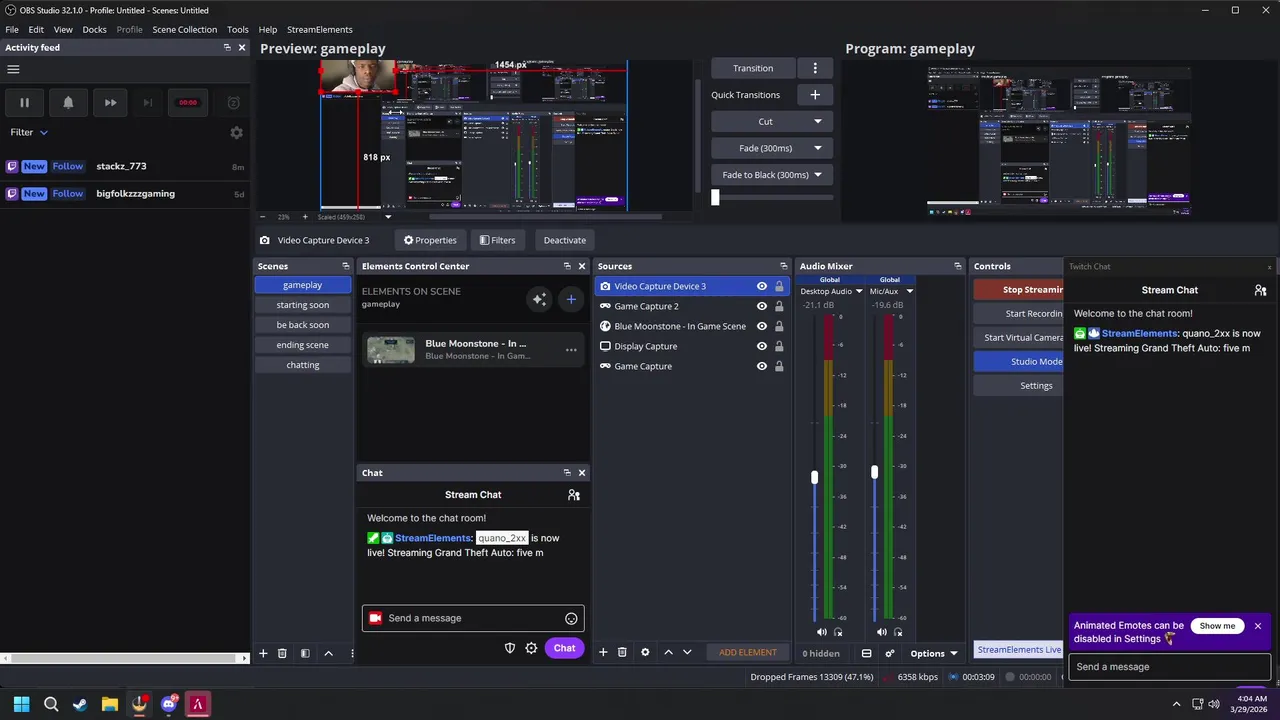Remove selected scene with trash icon
The width and height of the screenshot is (1280, 720).
pyautogui.click(x=282, y=653)
